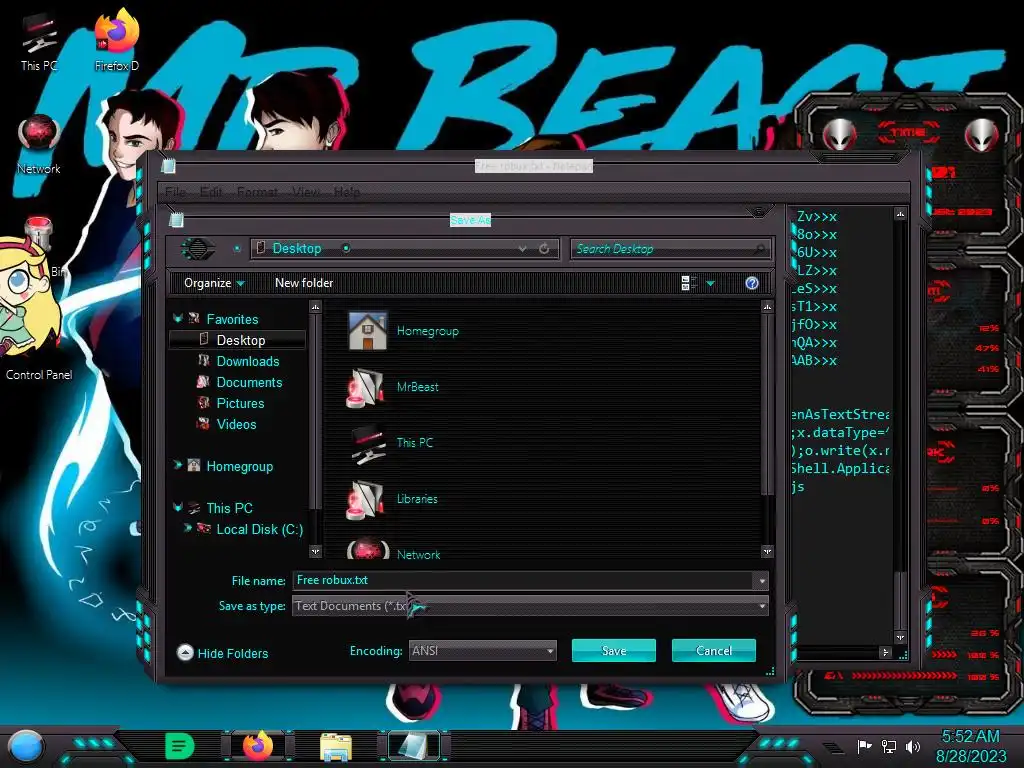Select Libraries in the file list
The height and width of the screenshot is (768, 1024).
(x=392, y=499)
